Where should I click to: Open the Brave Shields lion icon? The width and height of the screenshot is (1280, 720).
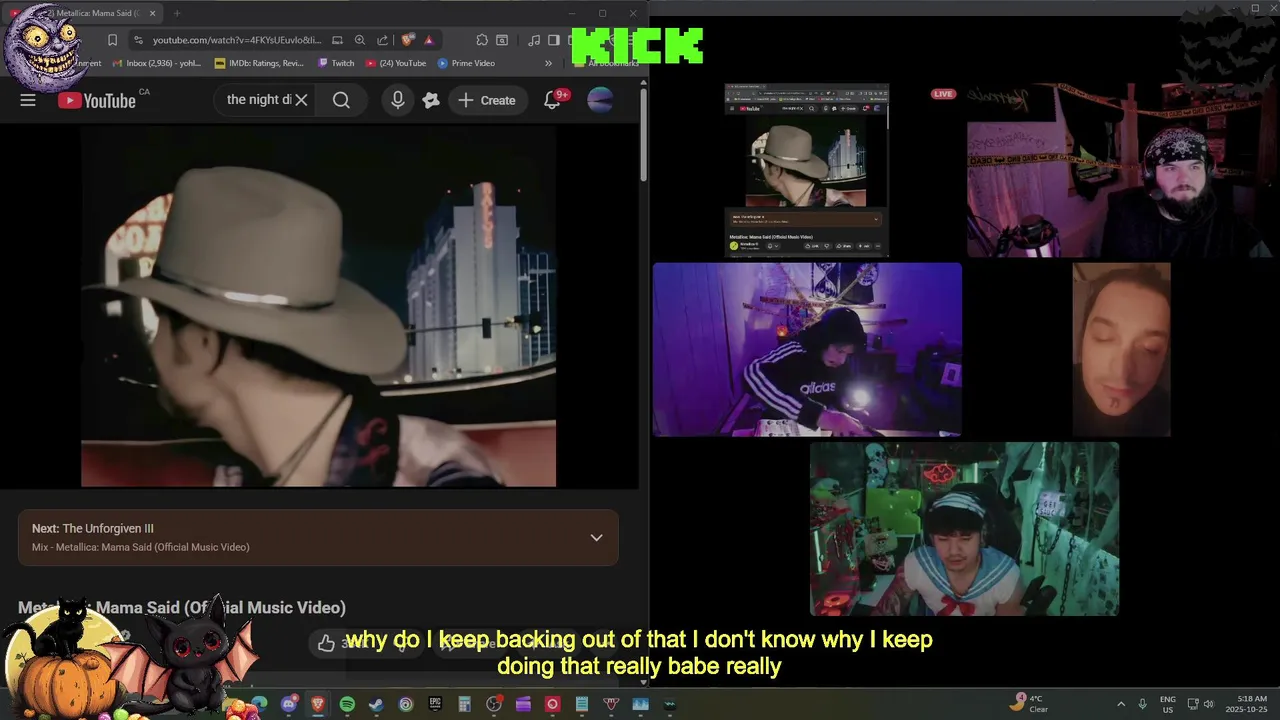click(407, 40)
